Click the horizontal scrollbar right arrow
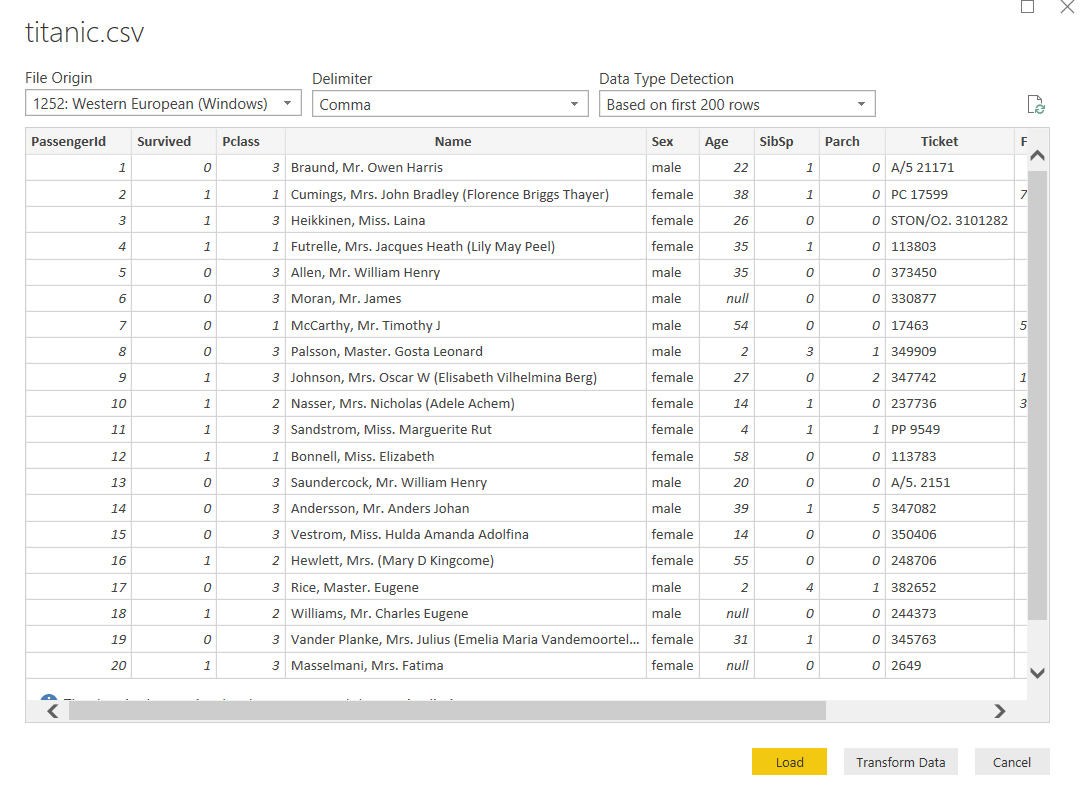The height and width of the screenshot is (786, 1080). (x=999, y=711)
